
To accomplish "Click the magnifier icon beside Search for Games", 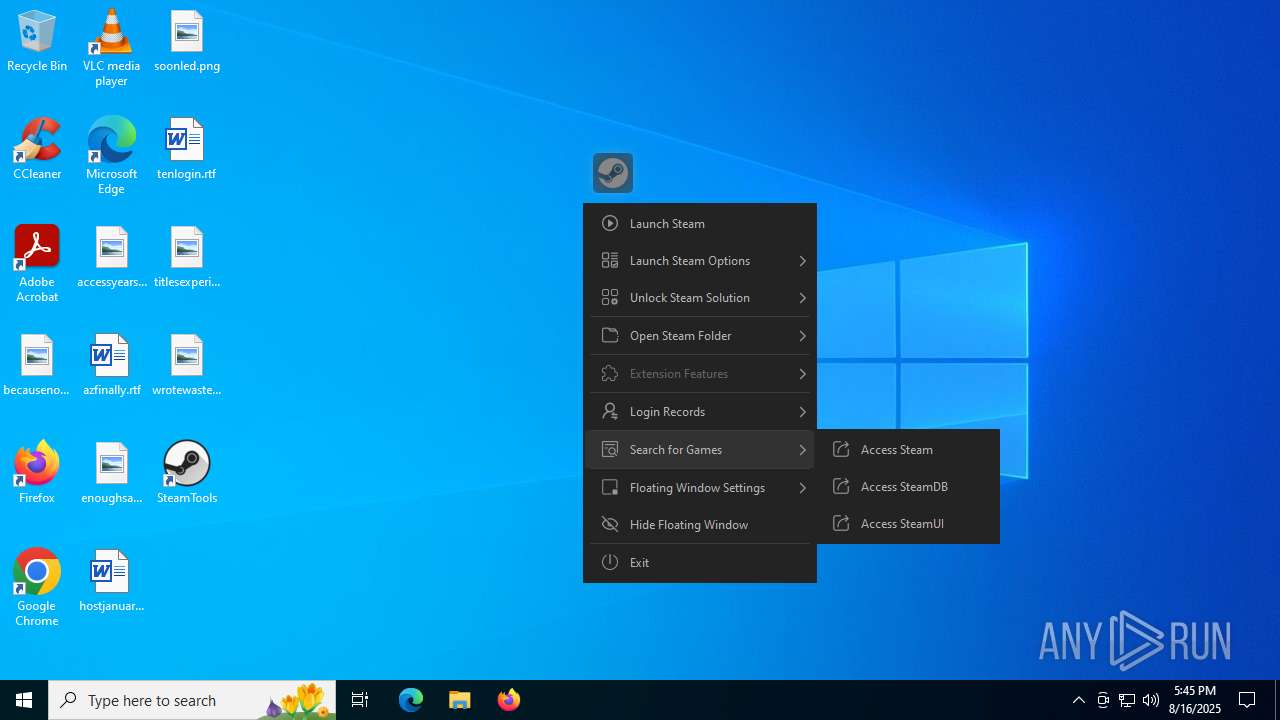I will click(610, 449).
